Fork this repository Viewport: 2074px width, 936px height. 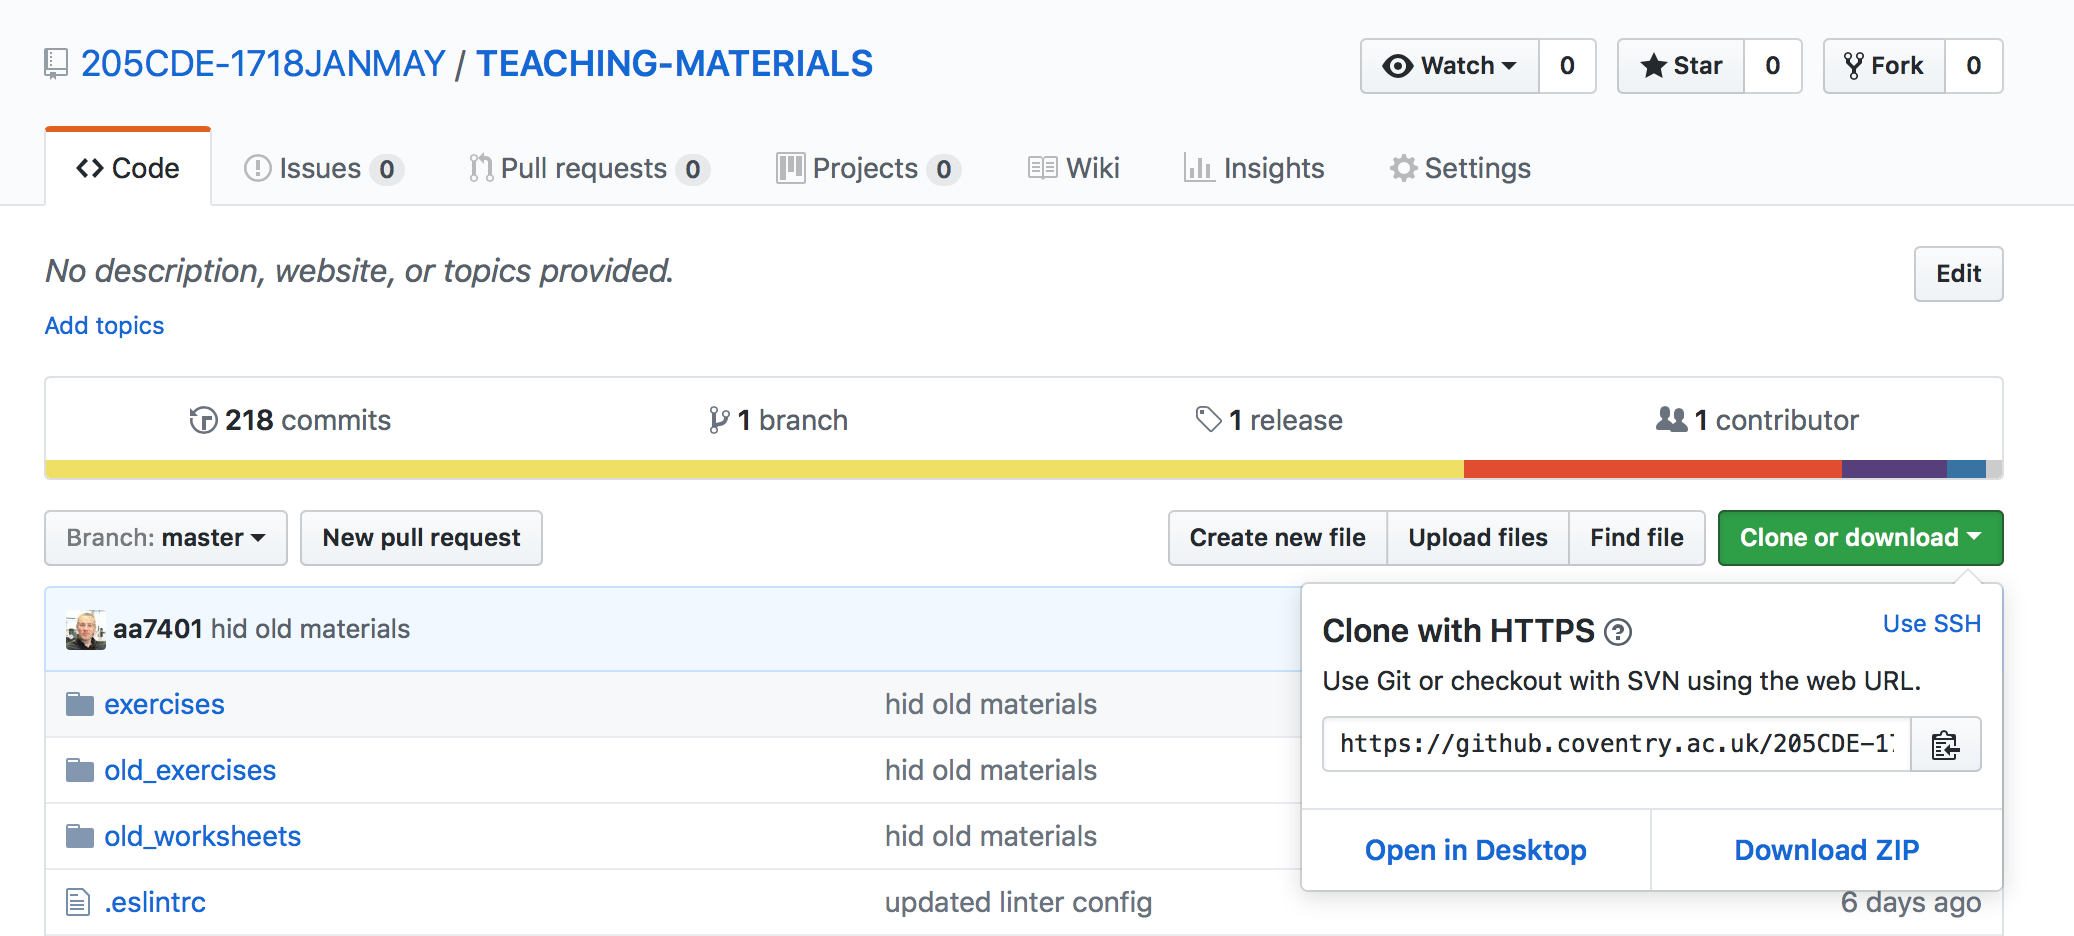tap(1885, 66)
